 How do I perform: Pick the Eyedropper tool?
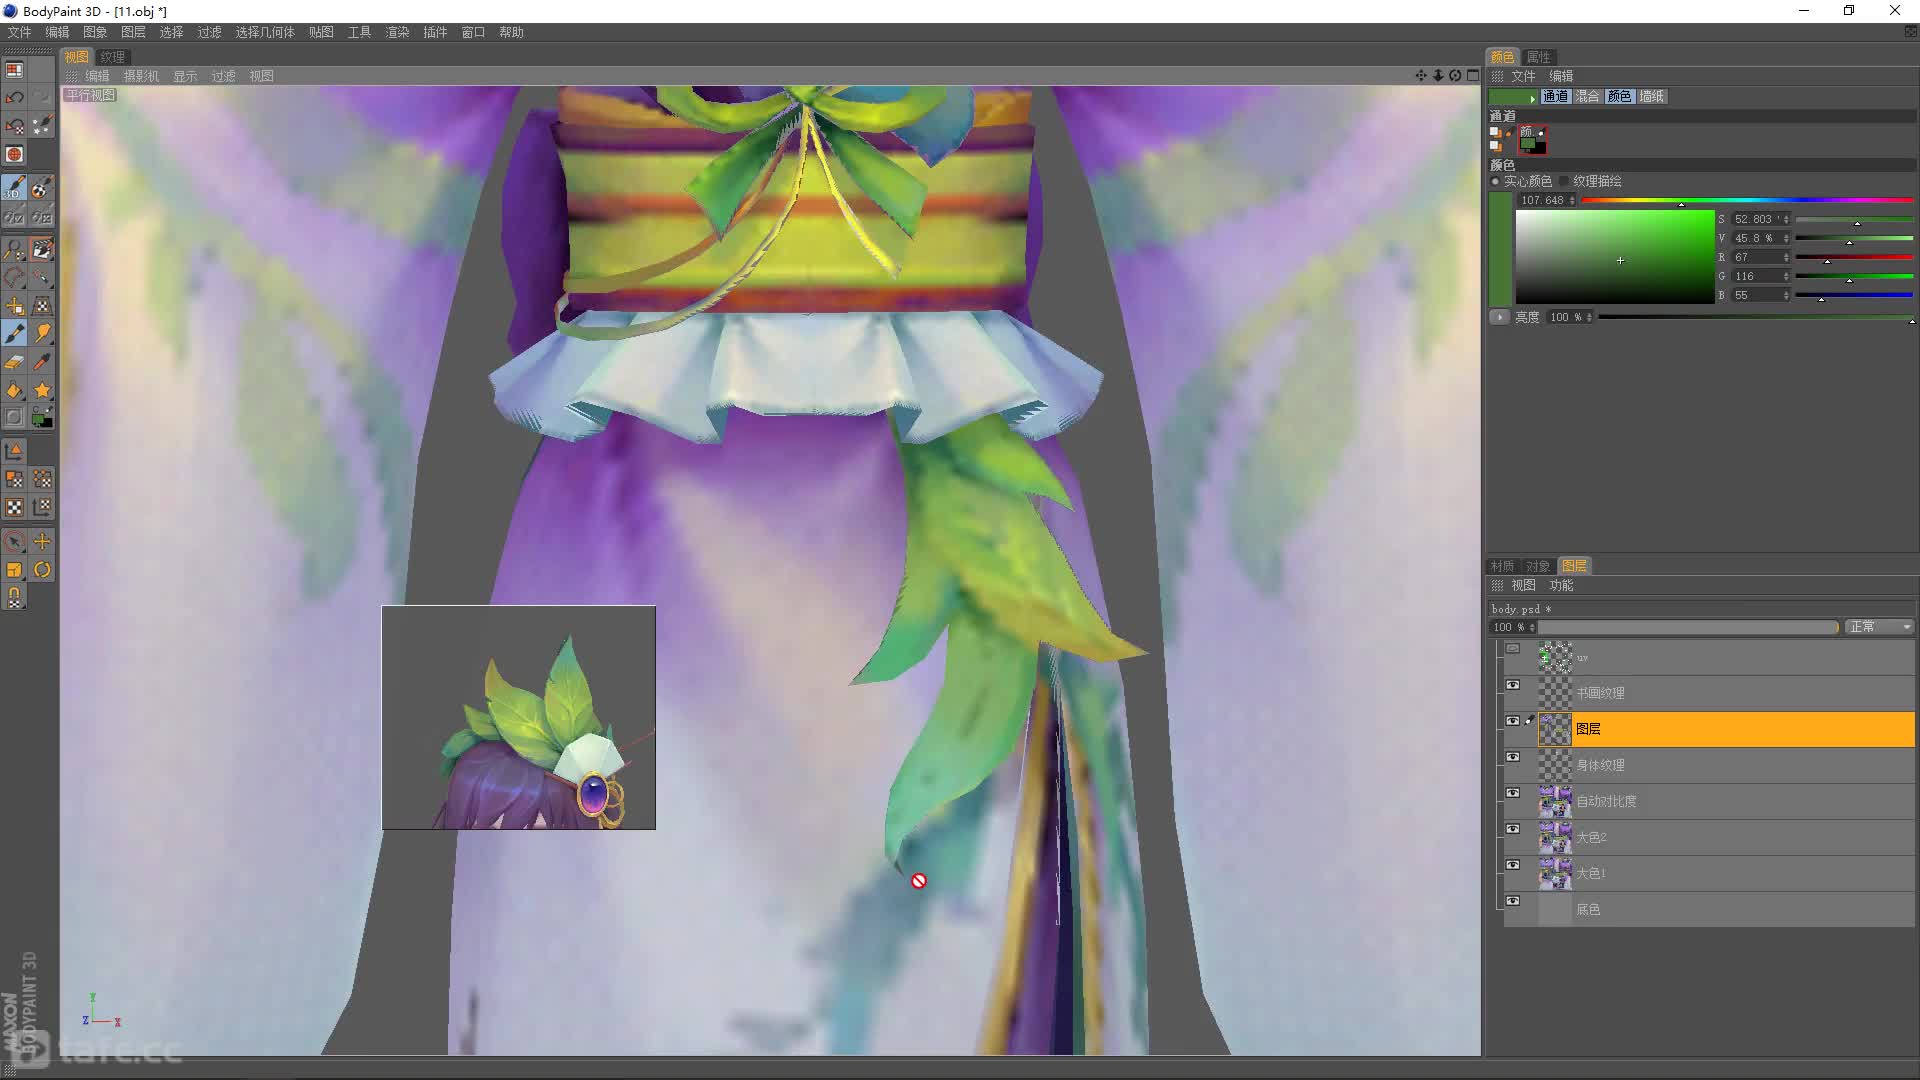[x=42, y=362]
